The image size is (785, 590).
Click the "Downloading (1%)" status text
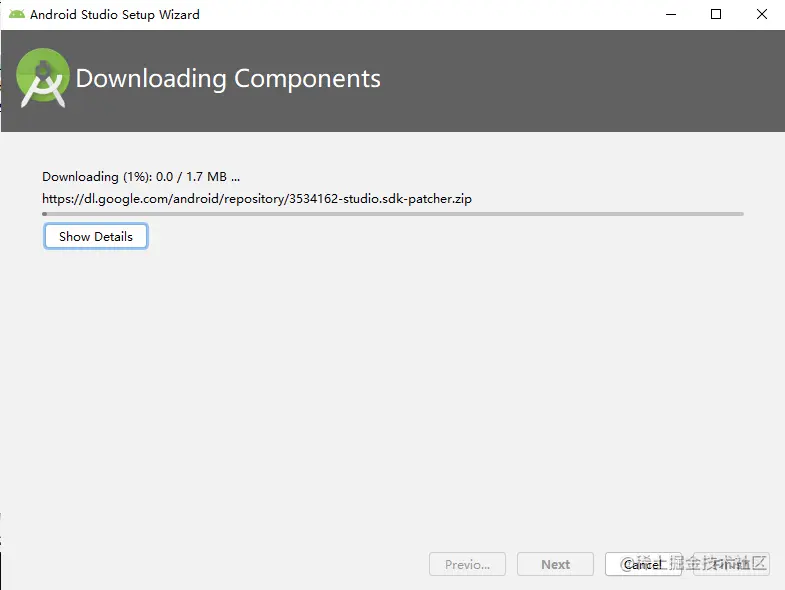pyautogui.click(x=141, y=177)
